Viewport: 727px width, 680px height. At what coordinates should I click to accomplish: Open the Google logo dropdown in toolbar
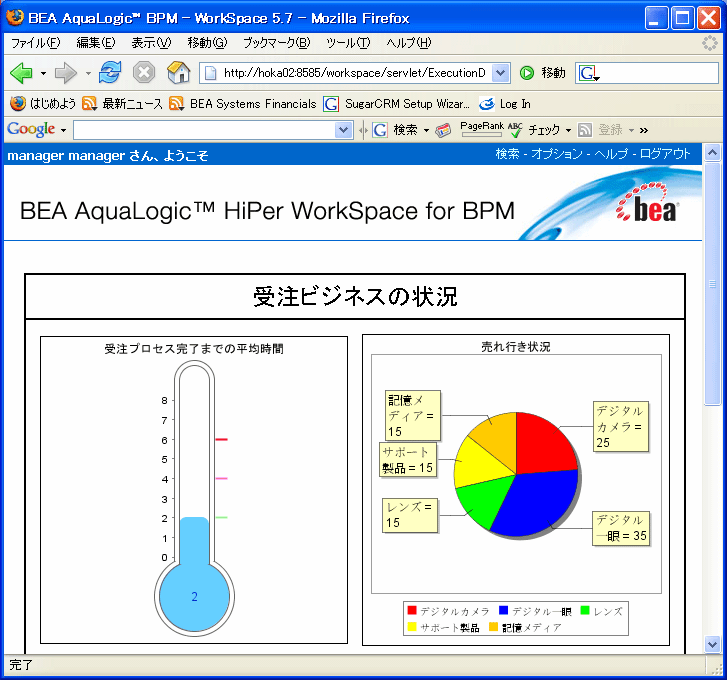pyautogui.click(x=64, y=130)
